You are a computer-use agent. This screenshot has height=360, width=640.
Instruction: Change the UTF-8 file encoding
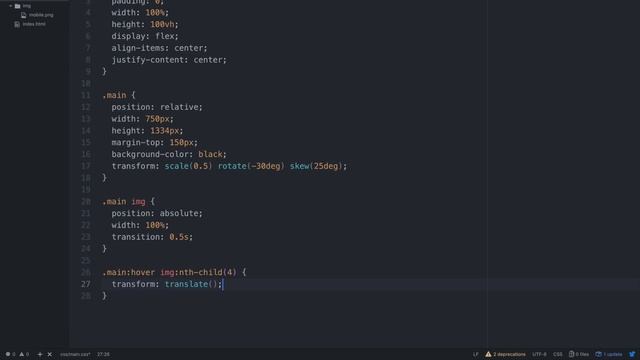coord(539,354)
